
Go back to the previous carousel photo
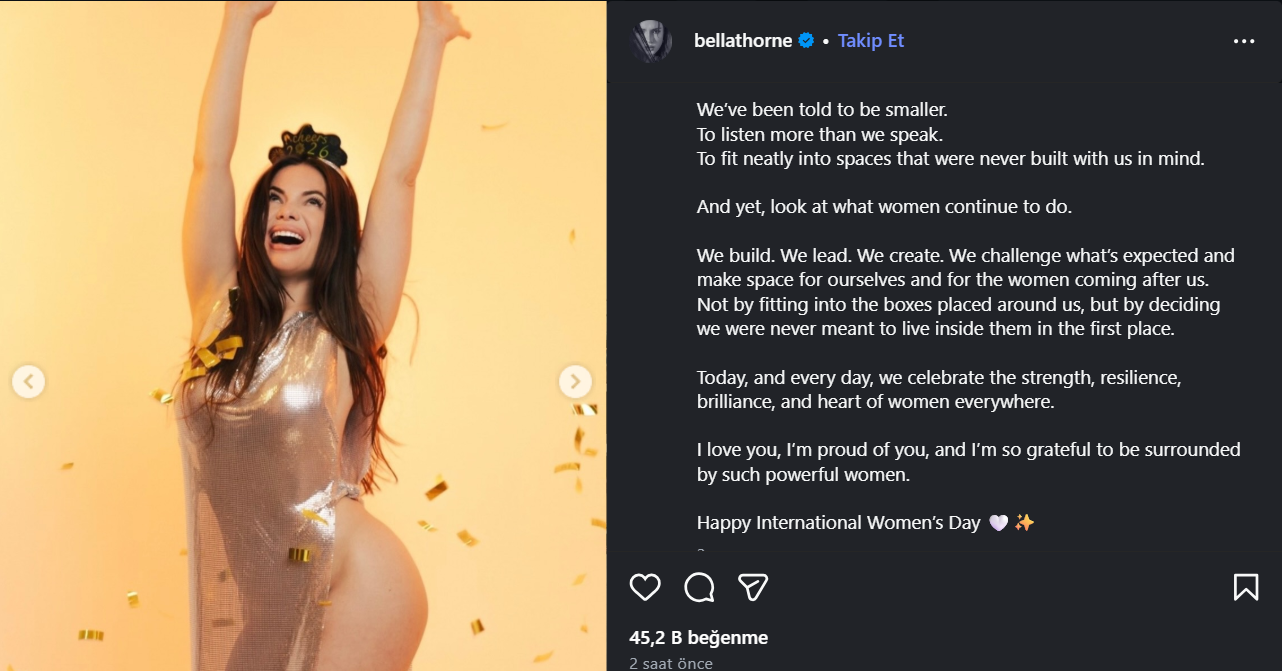[28, 381]
